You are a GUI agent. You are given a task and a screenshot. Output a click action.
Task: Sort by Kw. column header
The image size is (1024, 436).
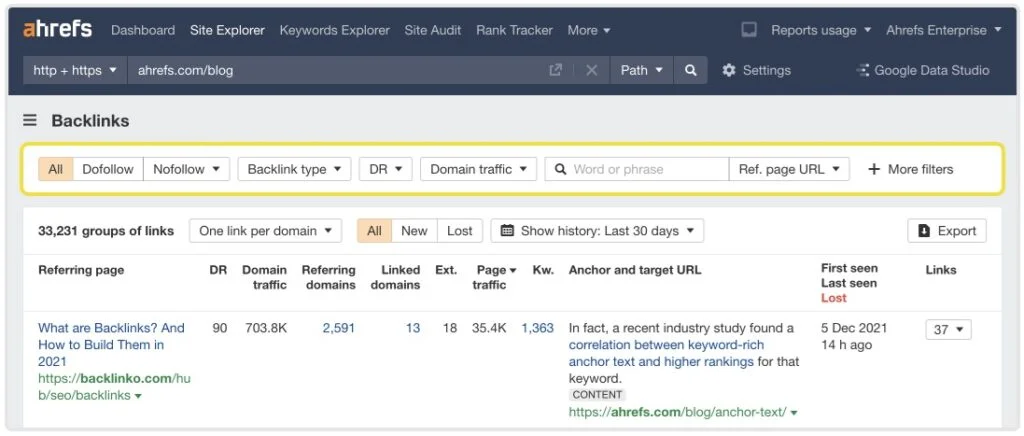point(543,270)
